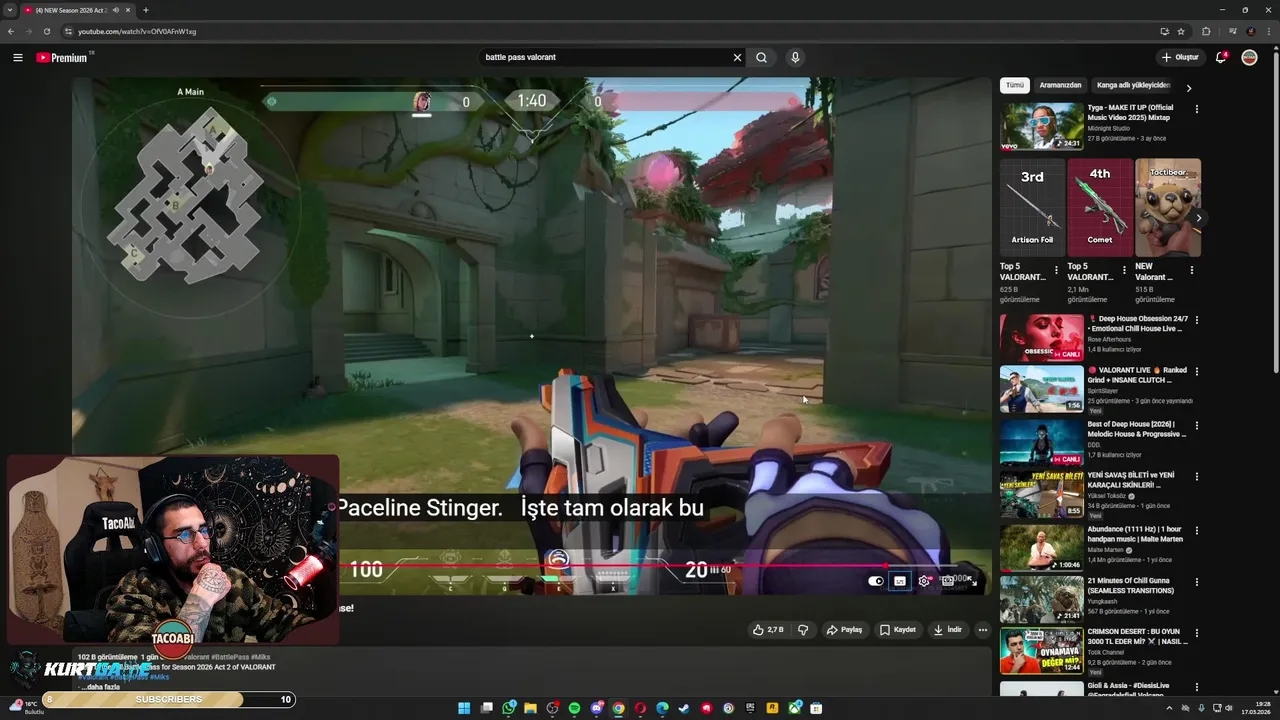The width and height of the screenshot is (1280, 720).
Task: Open the YouTube hamburger guide menu
Action: [17, 57]
